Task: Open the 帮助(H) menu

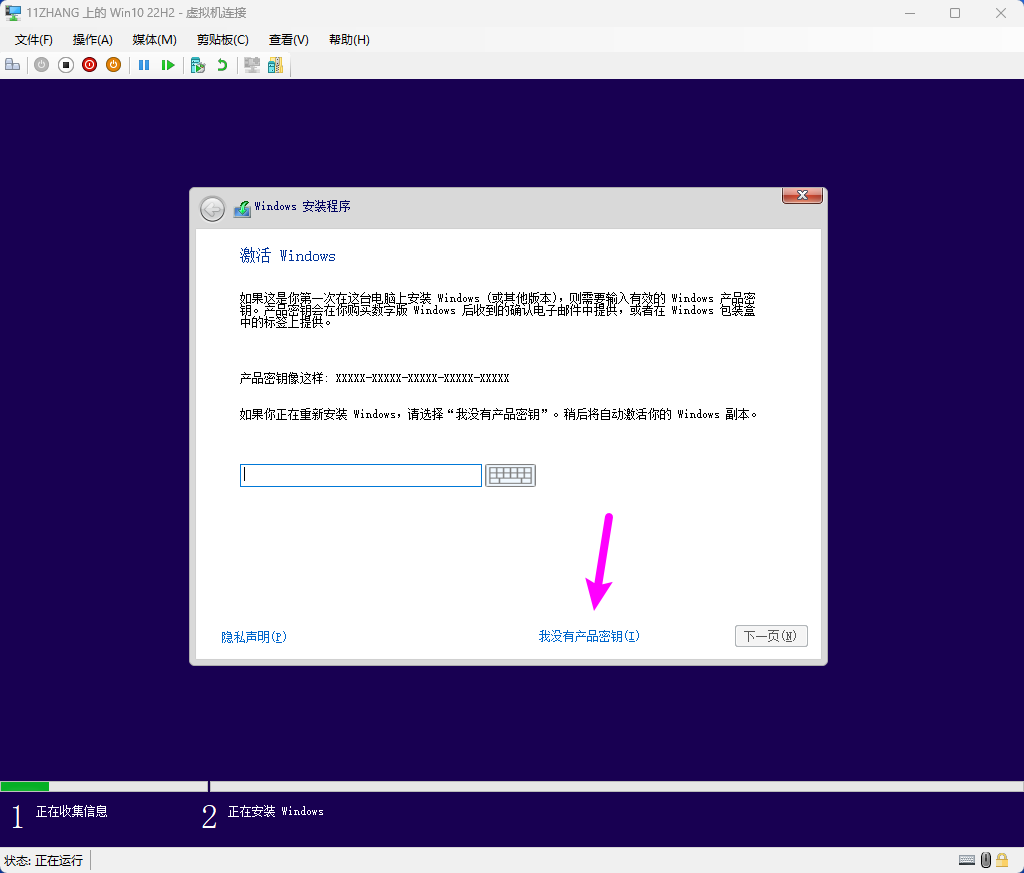Action: pos(349,40)
